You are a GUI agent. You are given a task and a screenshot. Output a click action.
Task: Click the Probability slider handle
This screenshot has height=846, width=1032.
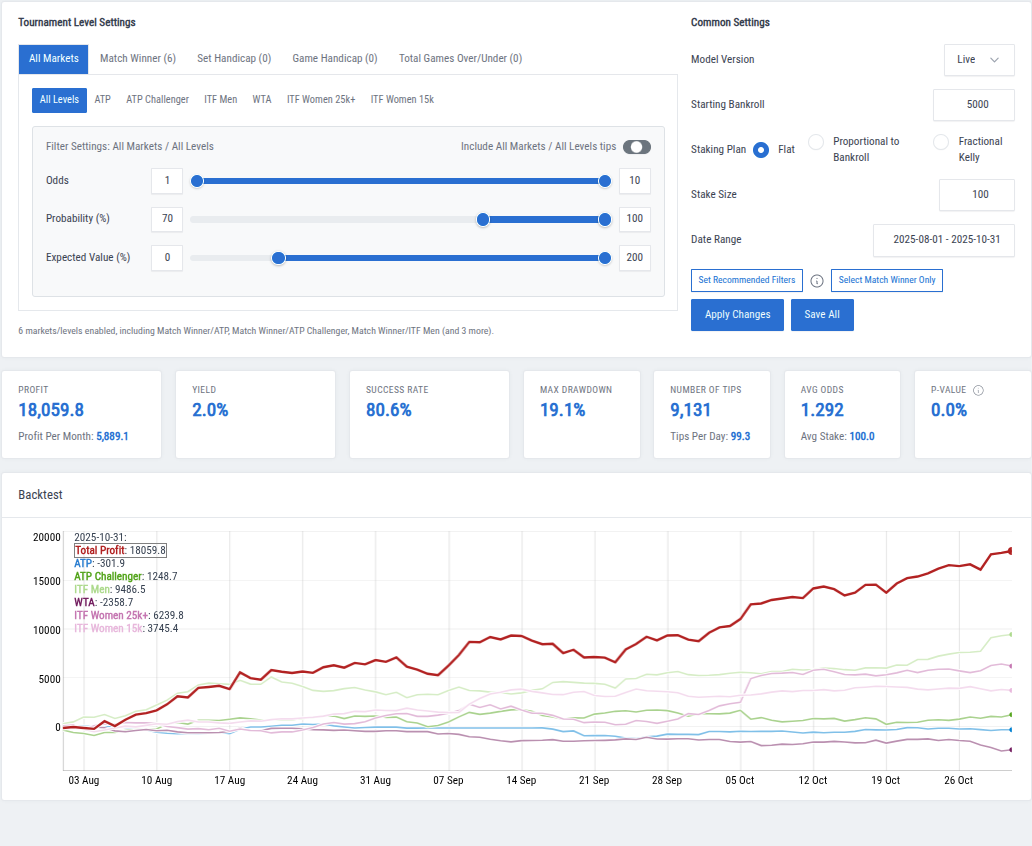click(483, 219)
